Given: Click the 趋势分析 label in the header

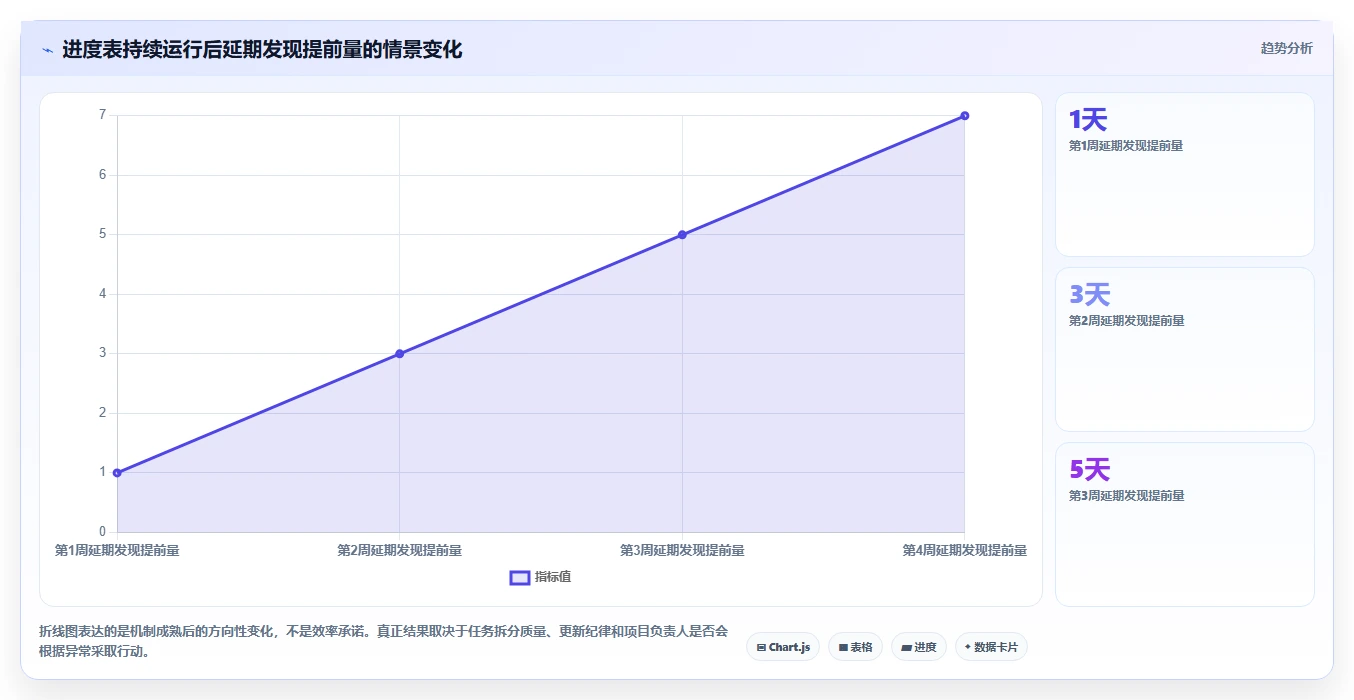Looking at the screenshot, I should 1286,48.
